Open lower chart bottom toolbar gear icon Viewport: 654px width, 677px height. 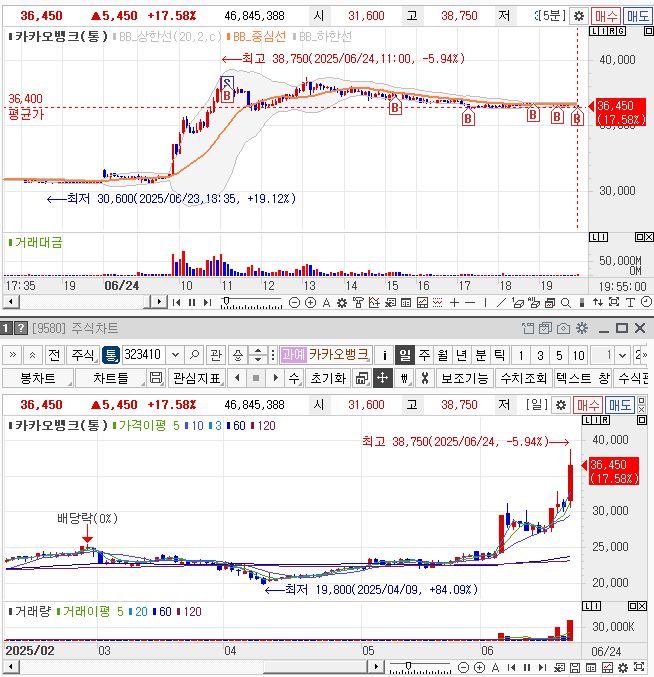(x=622, y=668)
